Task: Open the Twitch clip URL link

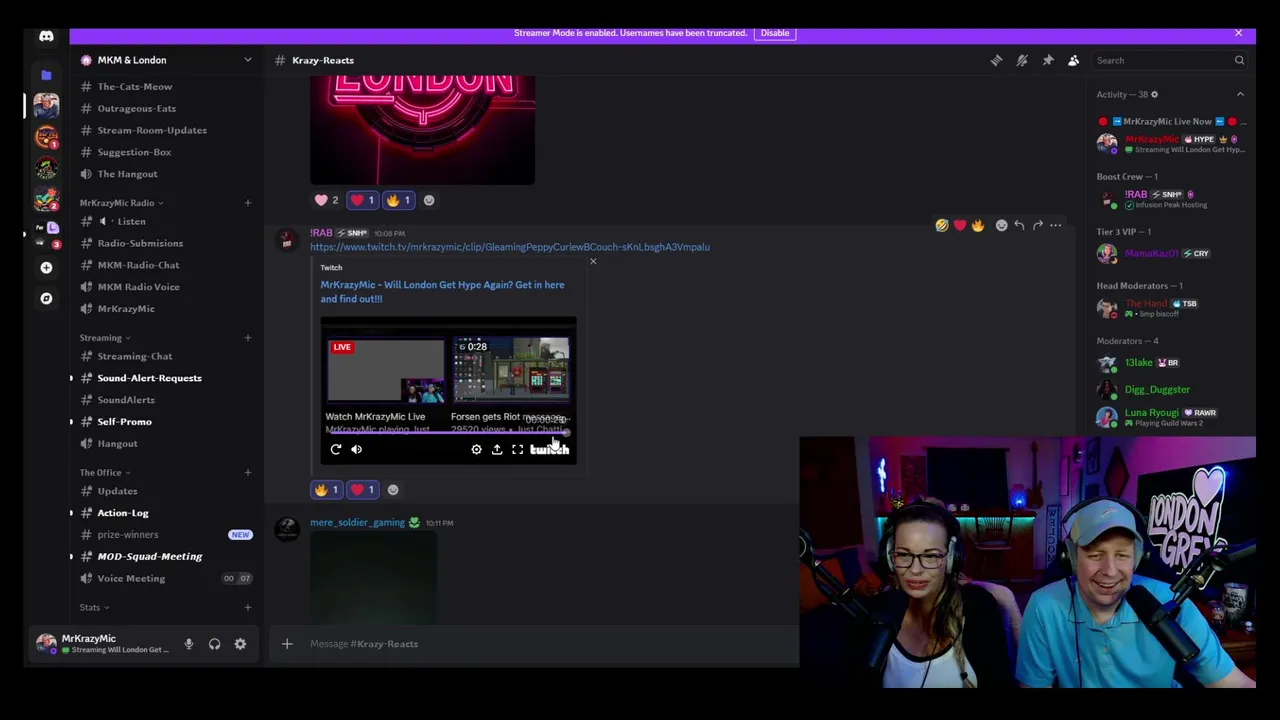Action: click(510, 247)
